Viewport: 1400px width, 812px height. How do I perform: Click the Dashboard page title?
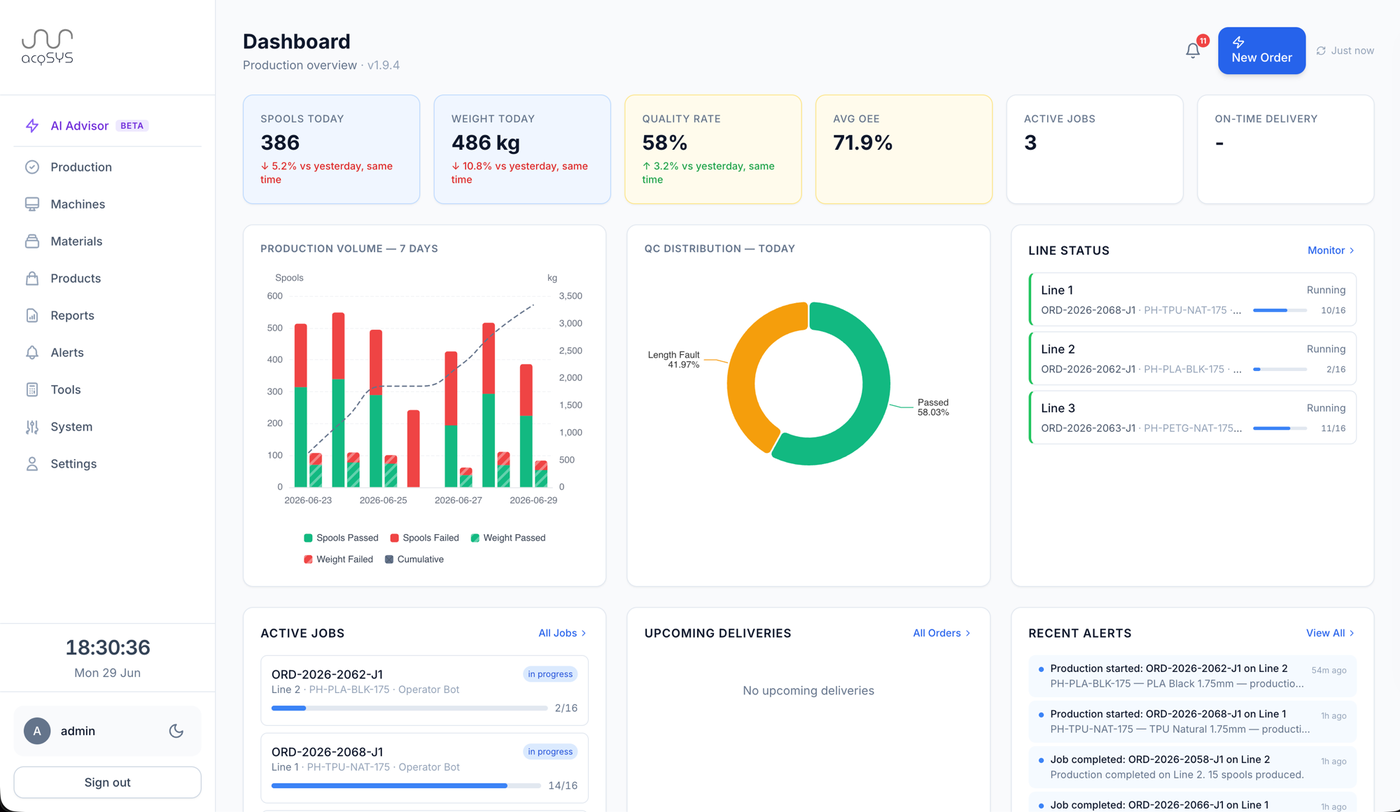pyautogui.click(x=297, y=41)
